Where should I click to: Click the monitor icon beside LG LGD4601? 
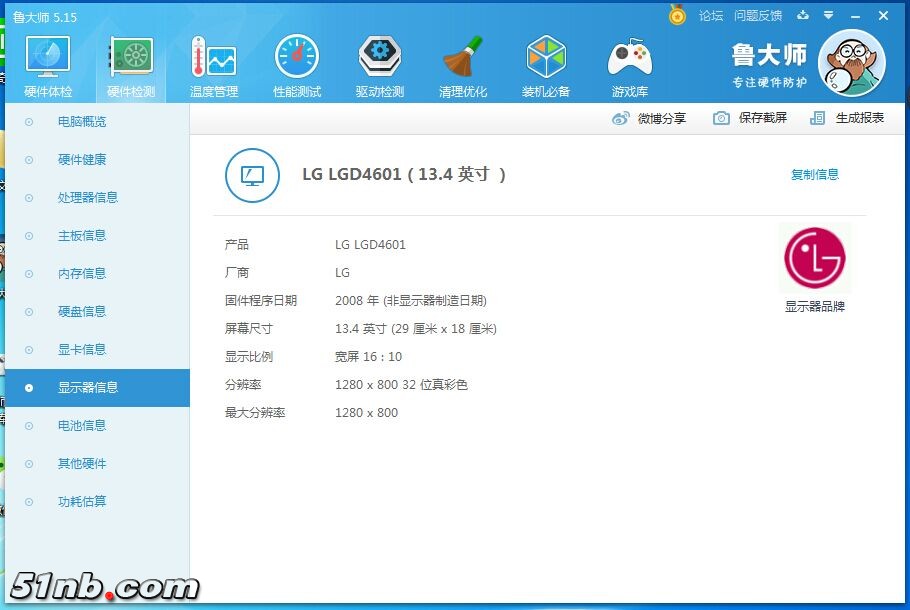pyautogui.click(x=252, y=173)
